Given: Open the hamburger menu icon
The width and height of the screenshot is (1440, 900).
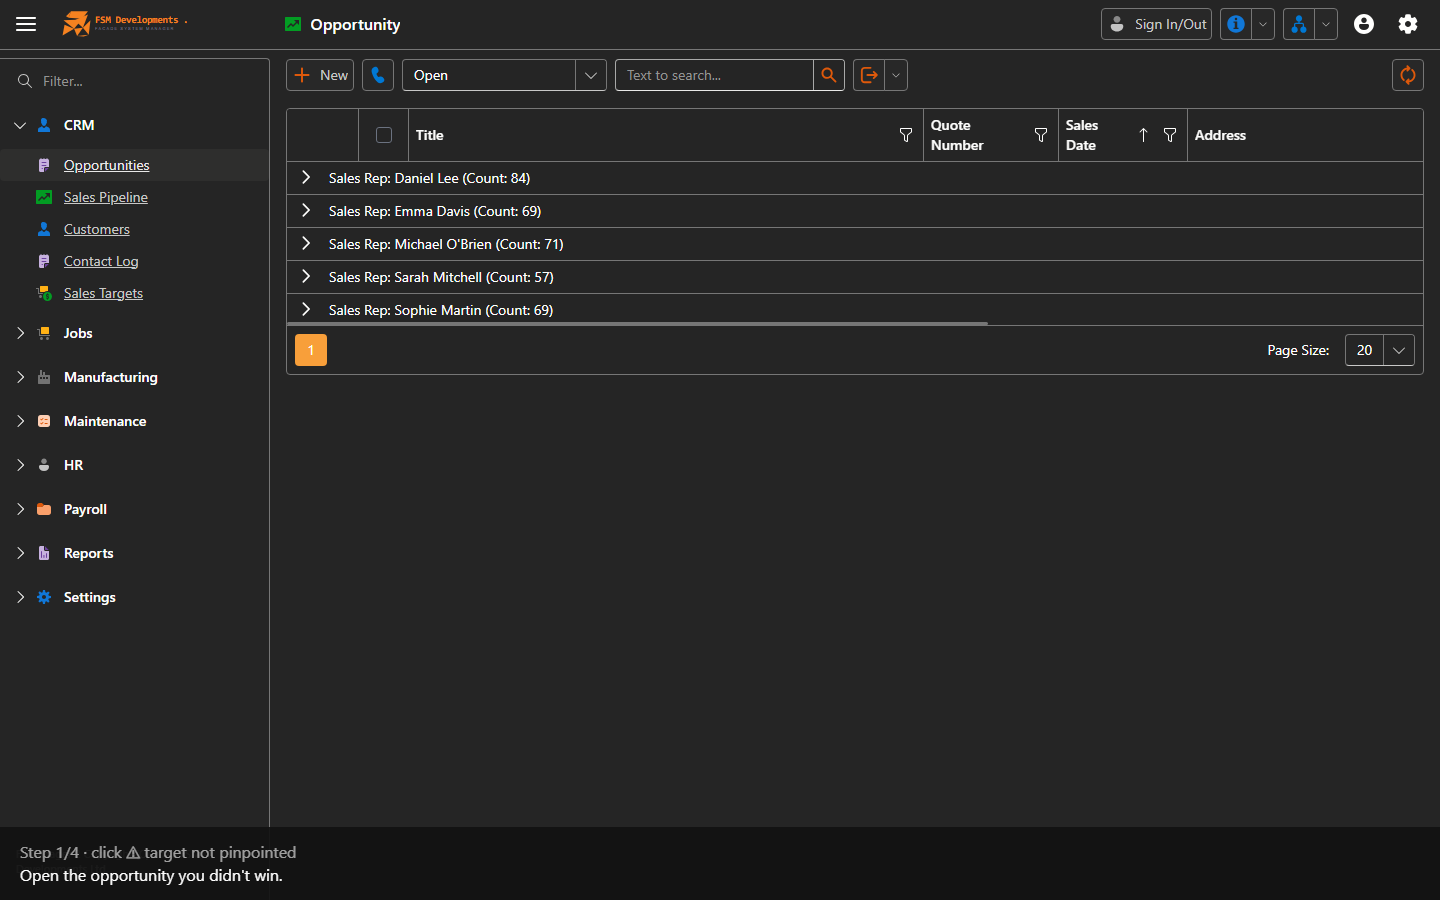Looking at the screenshot, I should (x=26, y=24).
